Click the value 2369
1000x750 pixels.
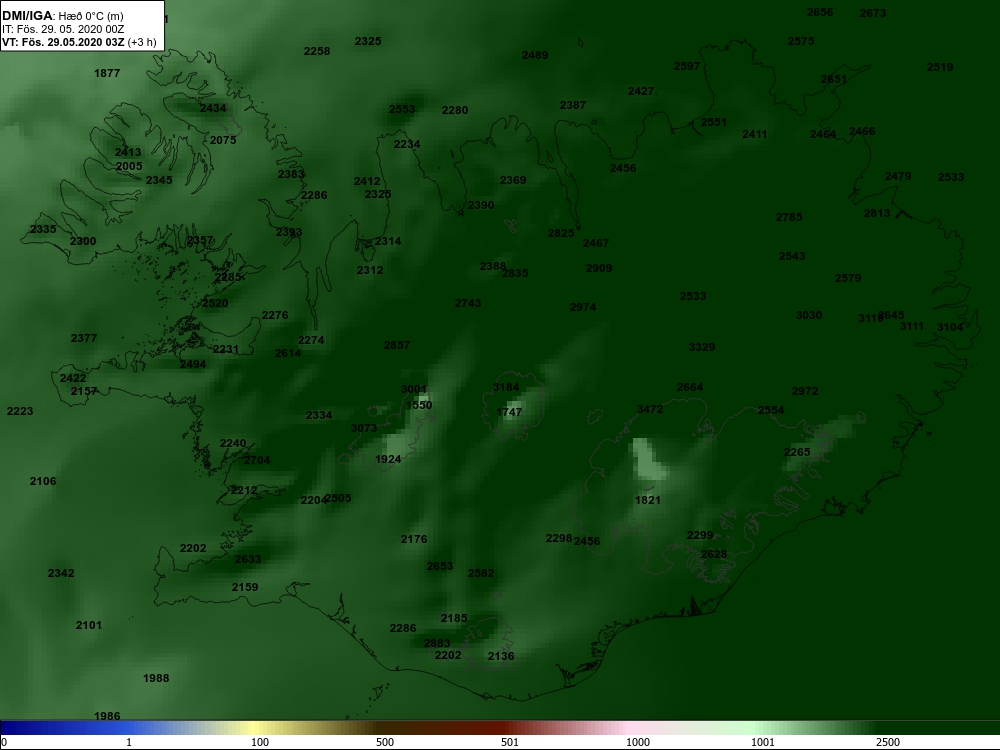click(513, 180)
